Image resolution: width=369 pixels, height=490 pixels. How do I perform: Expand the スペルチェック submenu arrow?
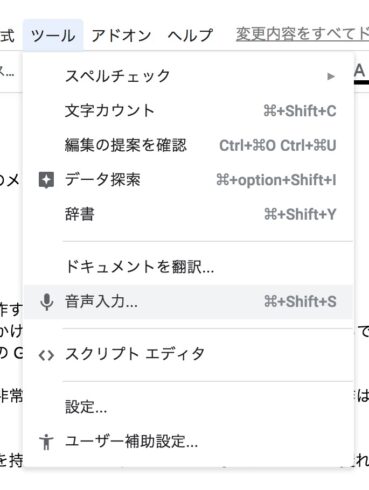point(331,77)
